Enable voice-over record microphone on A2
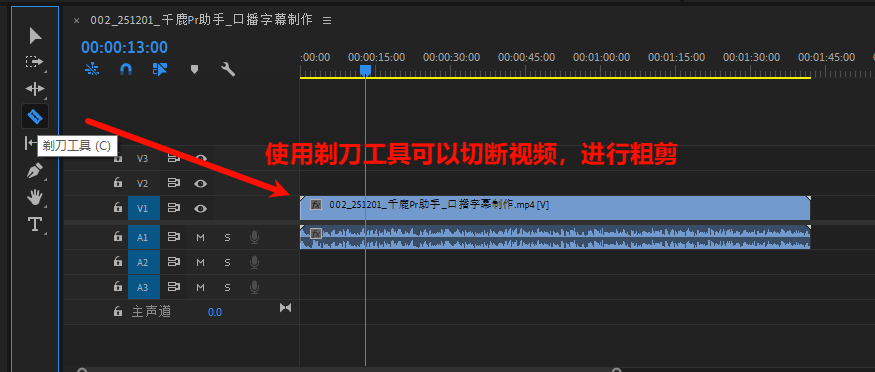This screenshot has width=875, height=372. (254, 262)
